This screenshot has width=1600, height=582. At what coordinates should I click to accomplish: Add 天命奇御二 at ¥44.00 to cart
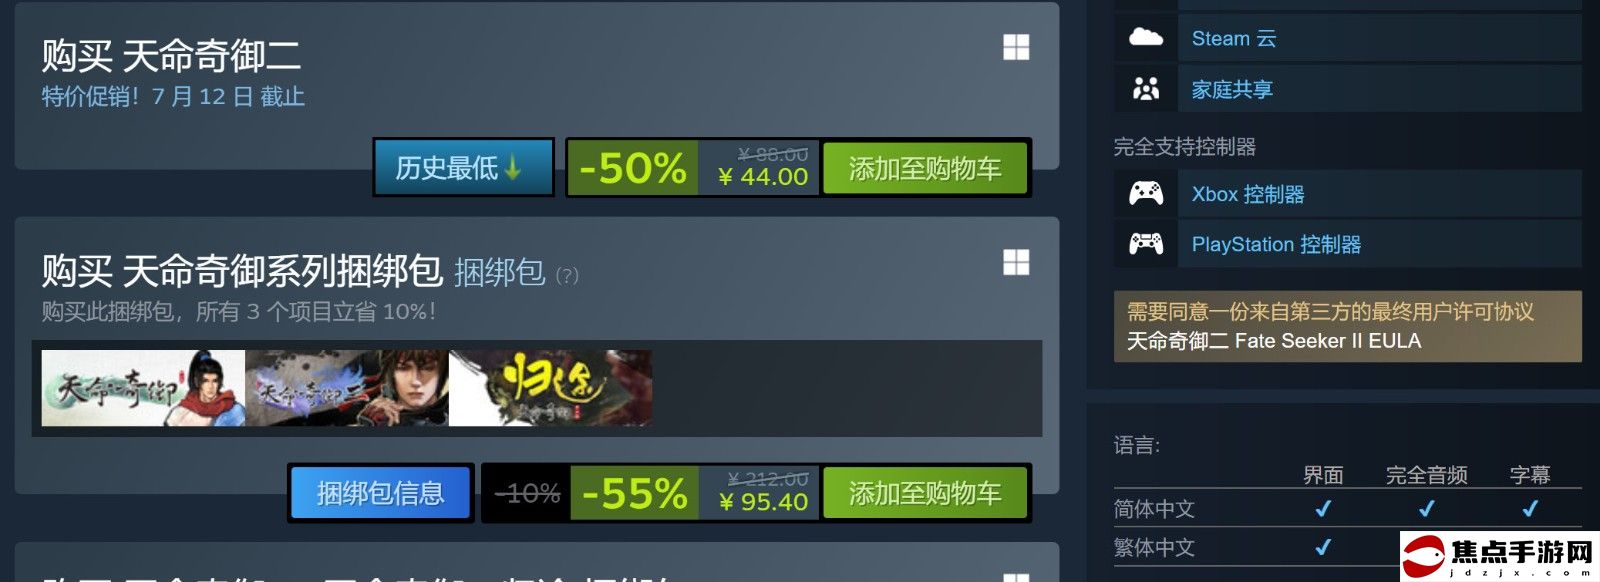pos(925,168)
